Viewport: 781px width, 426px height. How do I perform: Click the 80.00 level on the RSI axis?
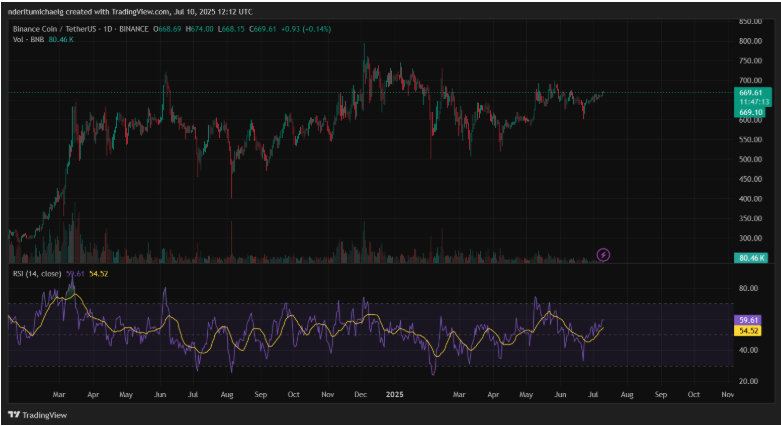pos(748,288)
